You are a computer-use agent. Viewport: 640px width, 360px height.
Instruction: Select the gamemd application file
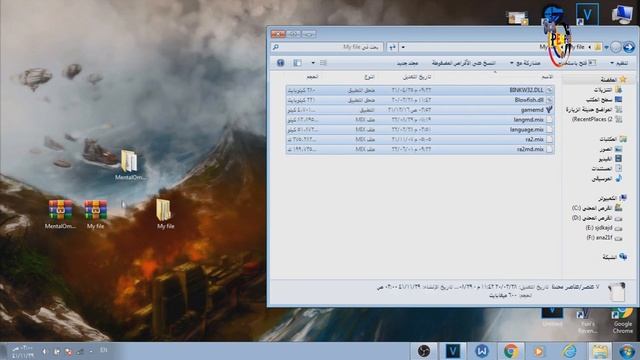click(420, 110)
